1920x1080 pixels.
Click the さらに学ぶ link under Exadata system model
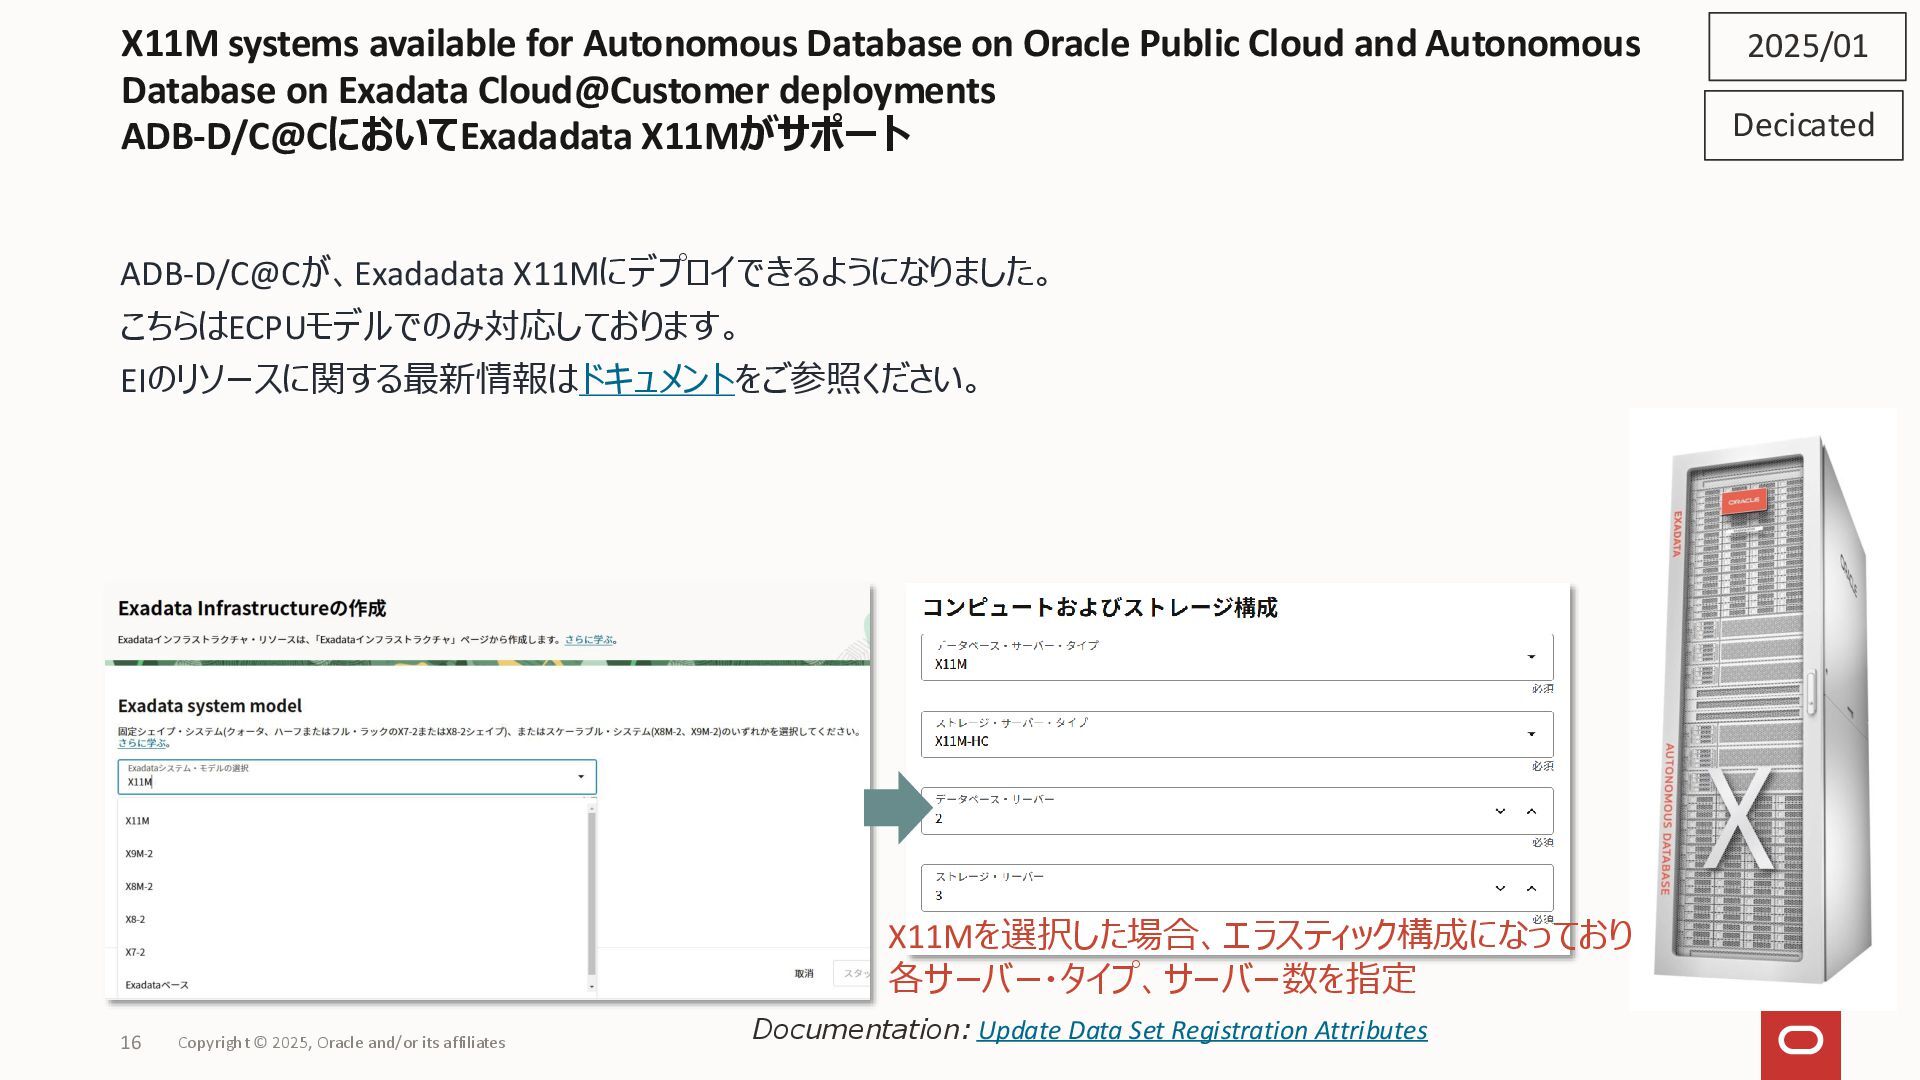142,743
